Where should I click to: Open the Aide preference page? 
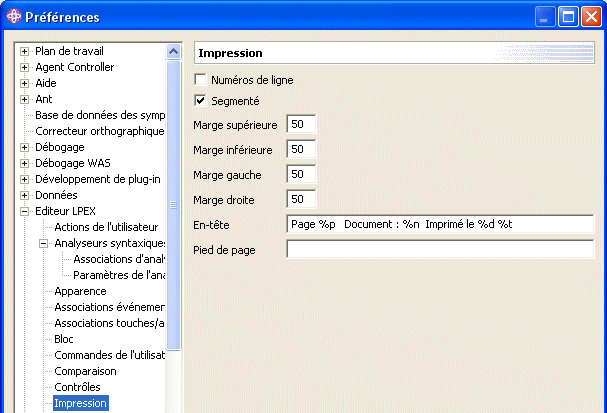click(x=46, y=83)
